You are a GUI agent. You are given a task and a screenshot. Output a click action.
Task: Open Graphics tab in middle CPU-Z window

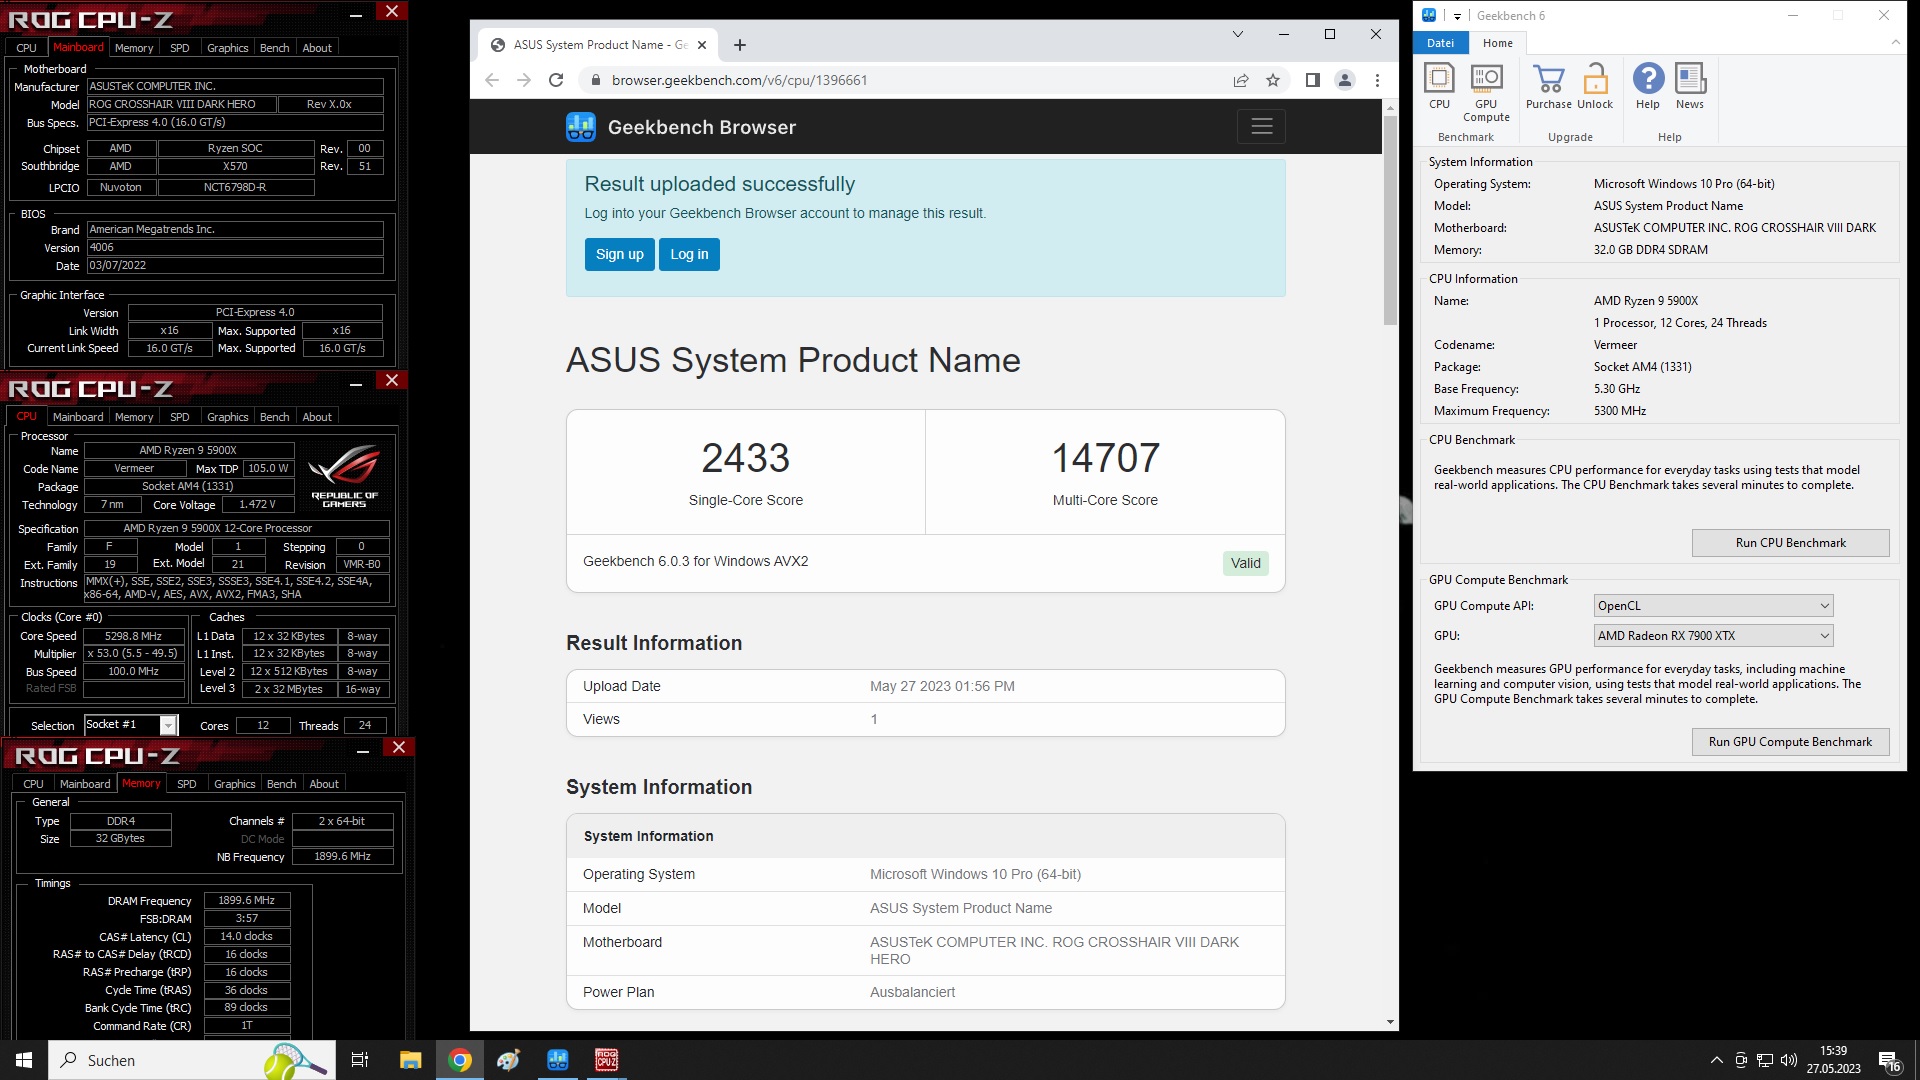(228, 417)
